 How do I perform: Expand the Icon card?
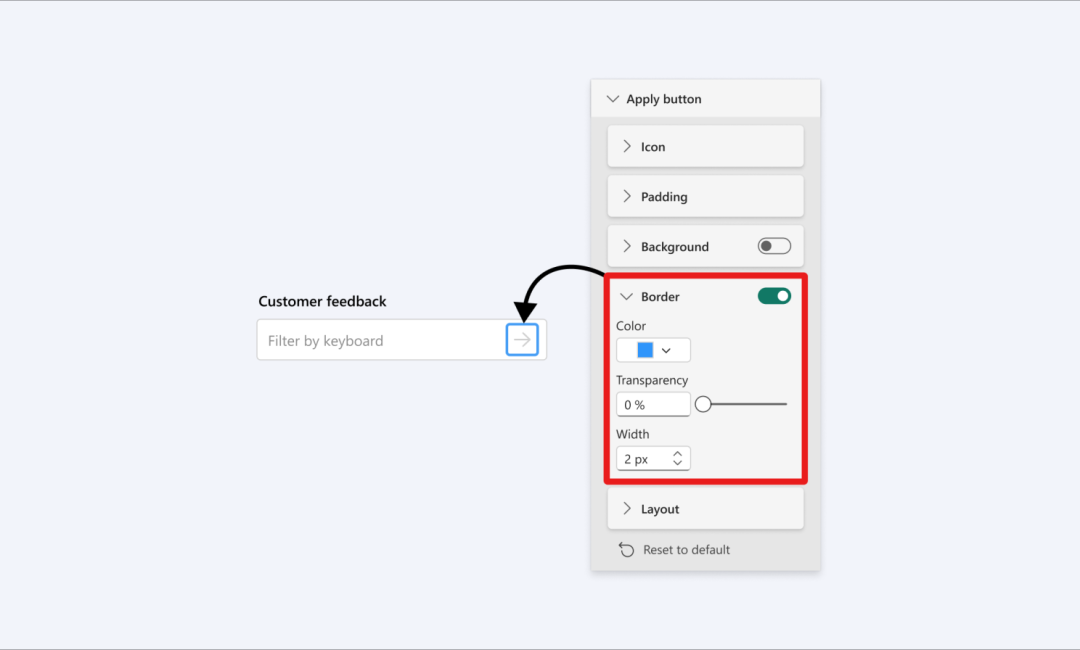(x=705, y=147)
